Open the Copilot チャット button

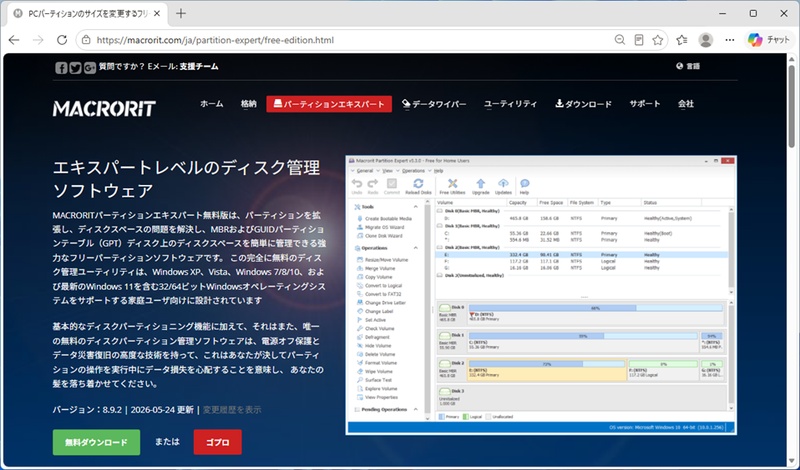pos(769,40)
